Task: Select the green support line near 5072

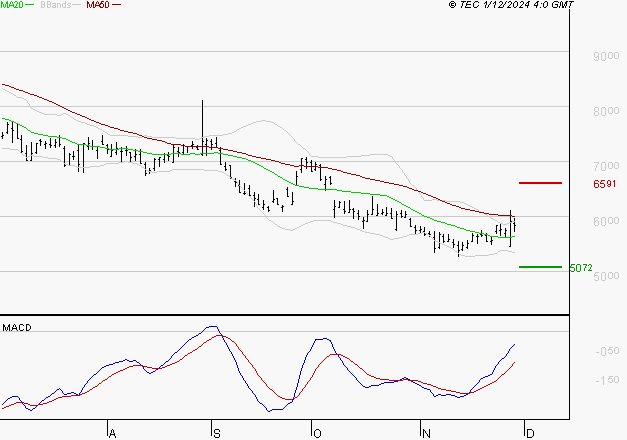Action: click(x=540, y=267)
